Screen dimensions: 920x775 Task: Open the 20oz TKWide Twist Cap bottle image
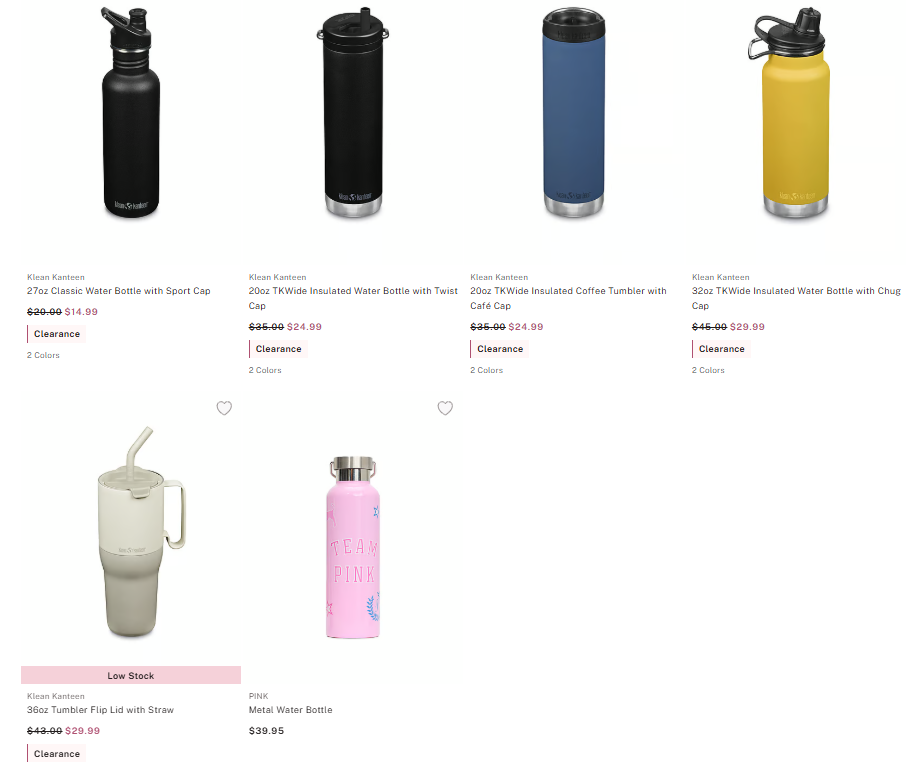[x=353, y=112]
